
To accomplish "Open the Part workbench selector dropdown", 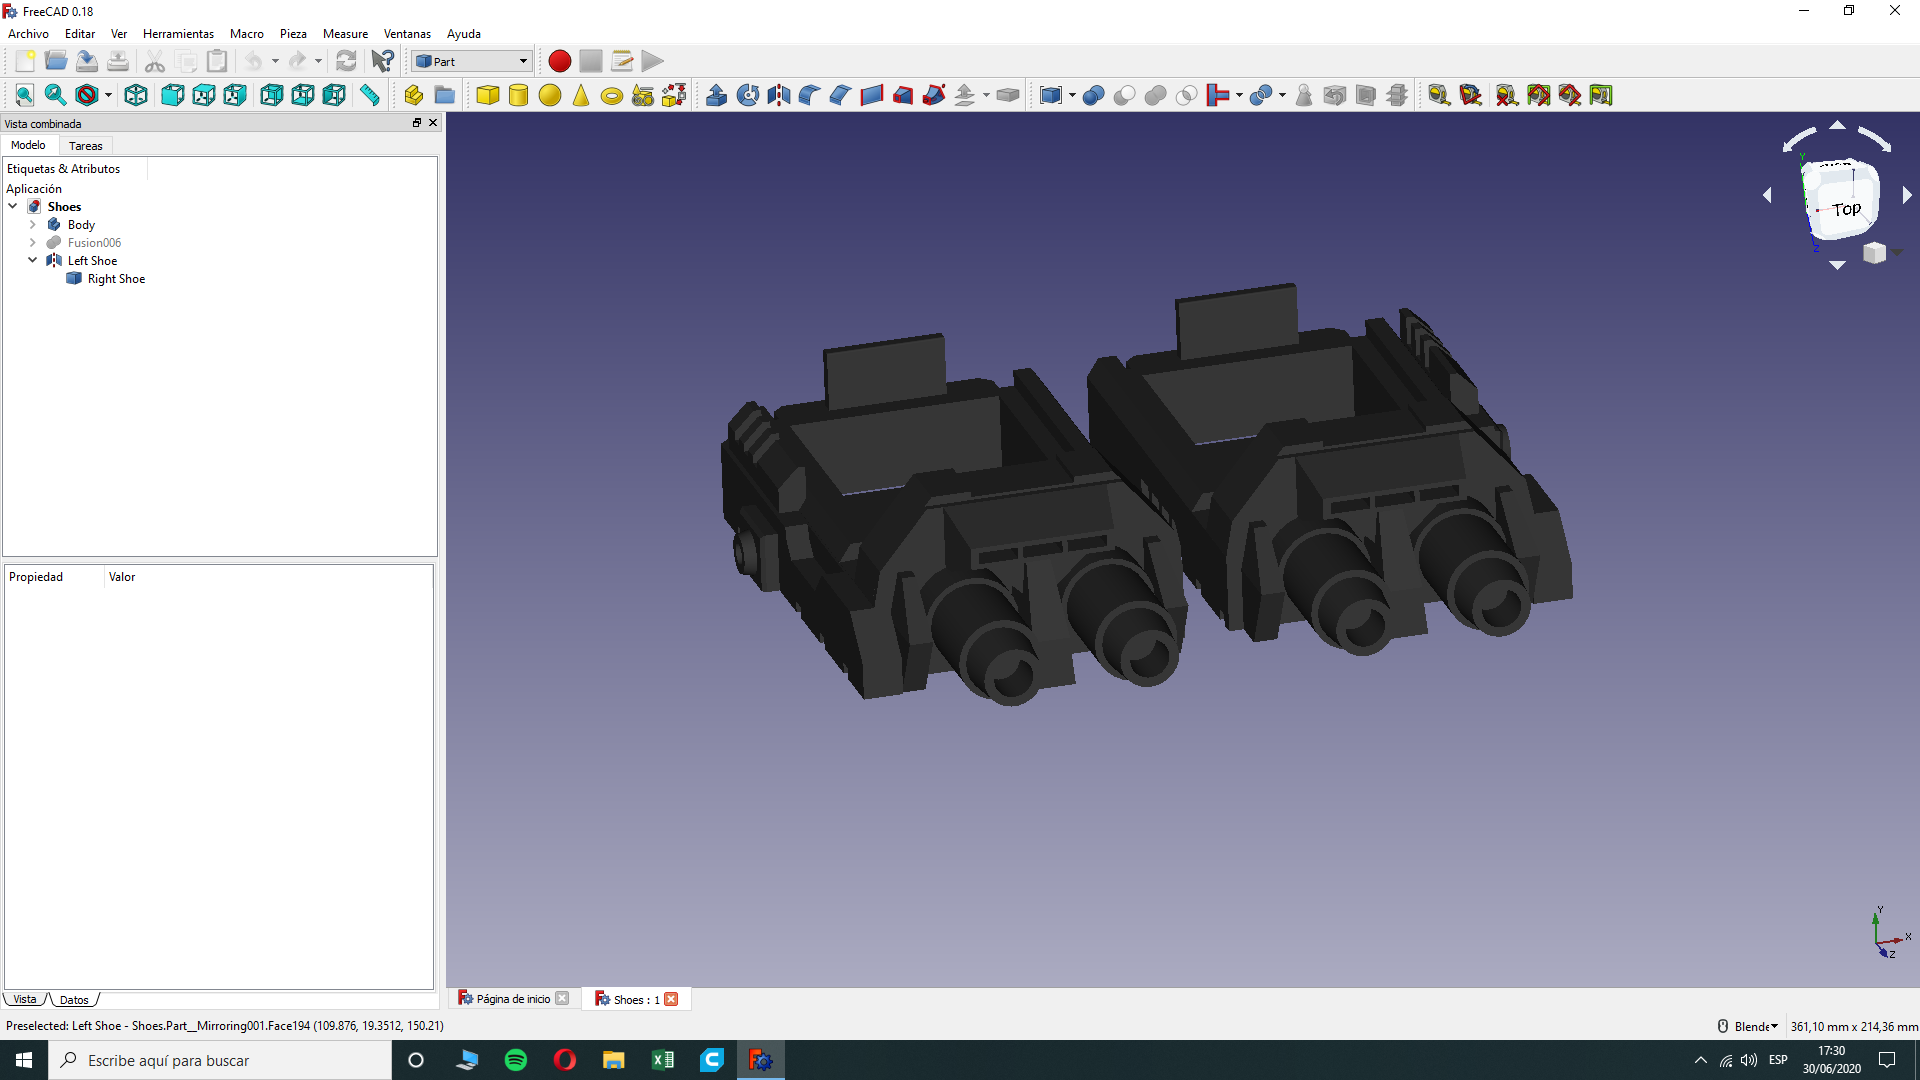I will pyautogui.click(x=471, y=61).
